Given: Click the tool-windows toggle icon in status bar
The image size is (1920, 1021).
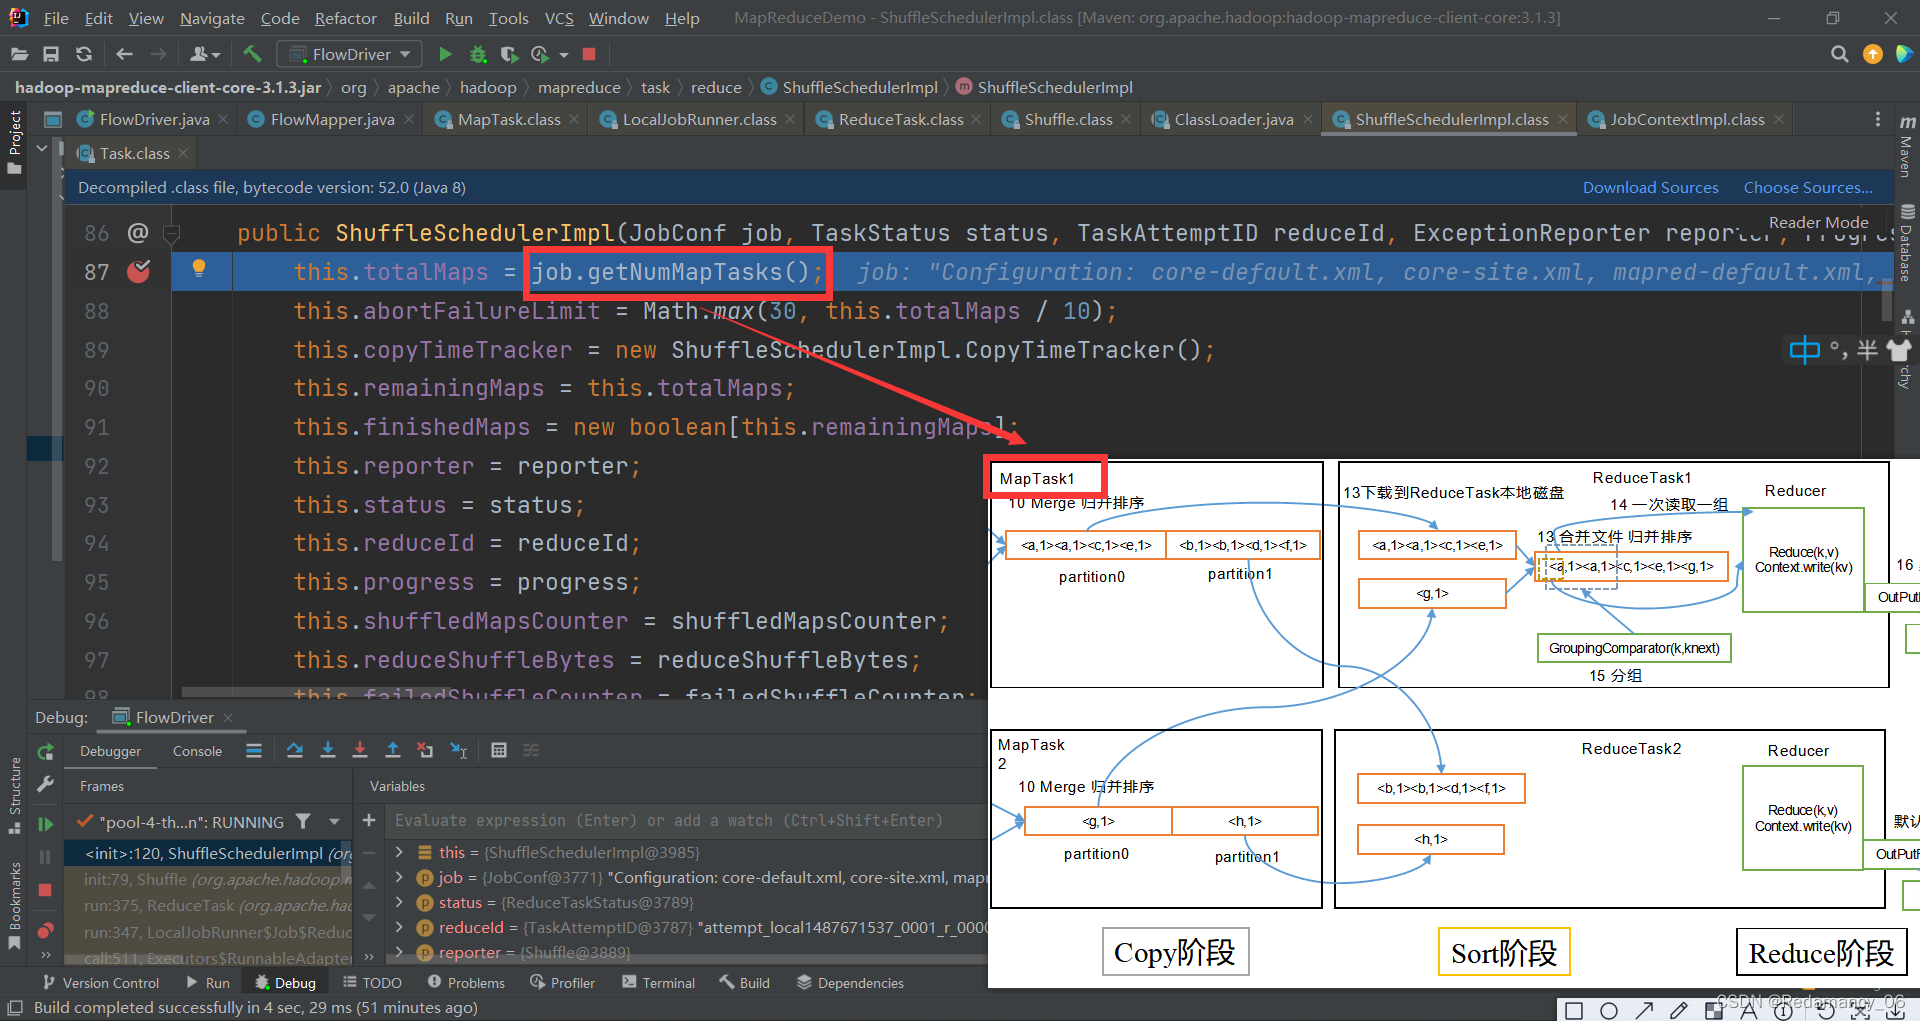Looking at the screenshot, I should pyautogui.click(x=14, y=1008).
